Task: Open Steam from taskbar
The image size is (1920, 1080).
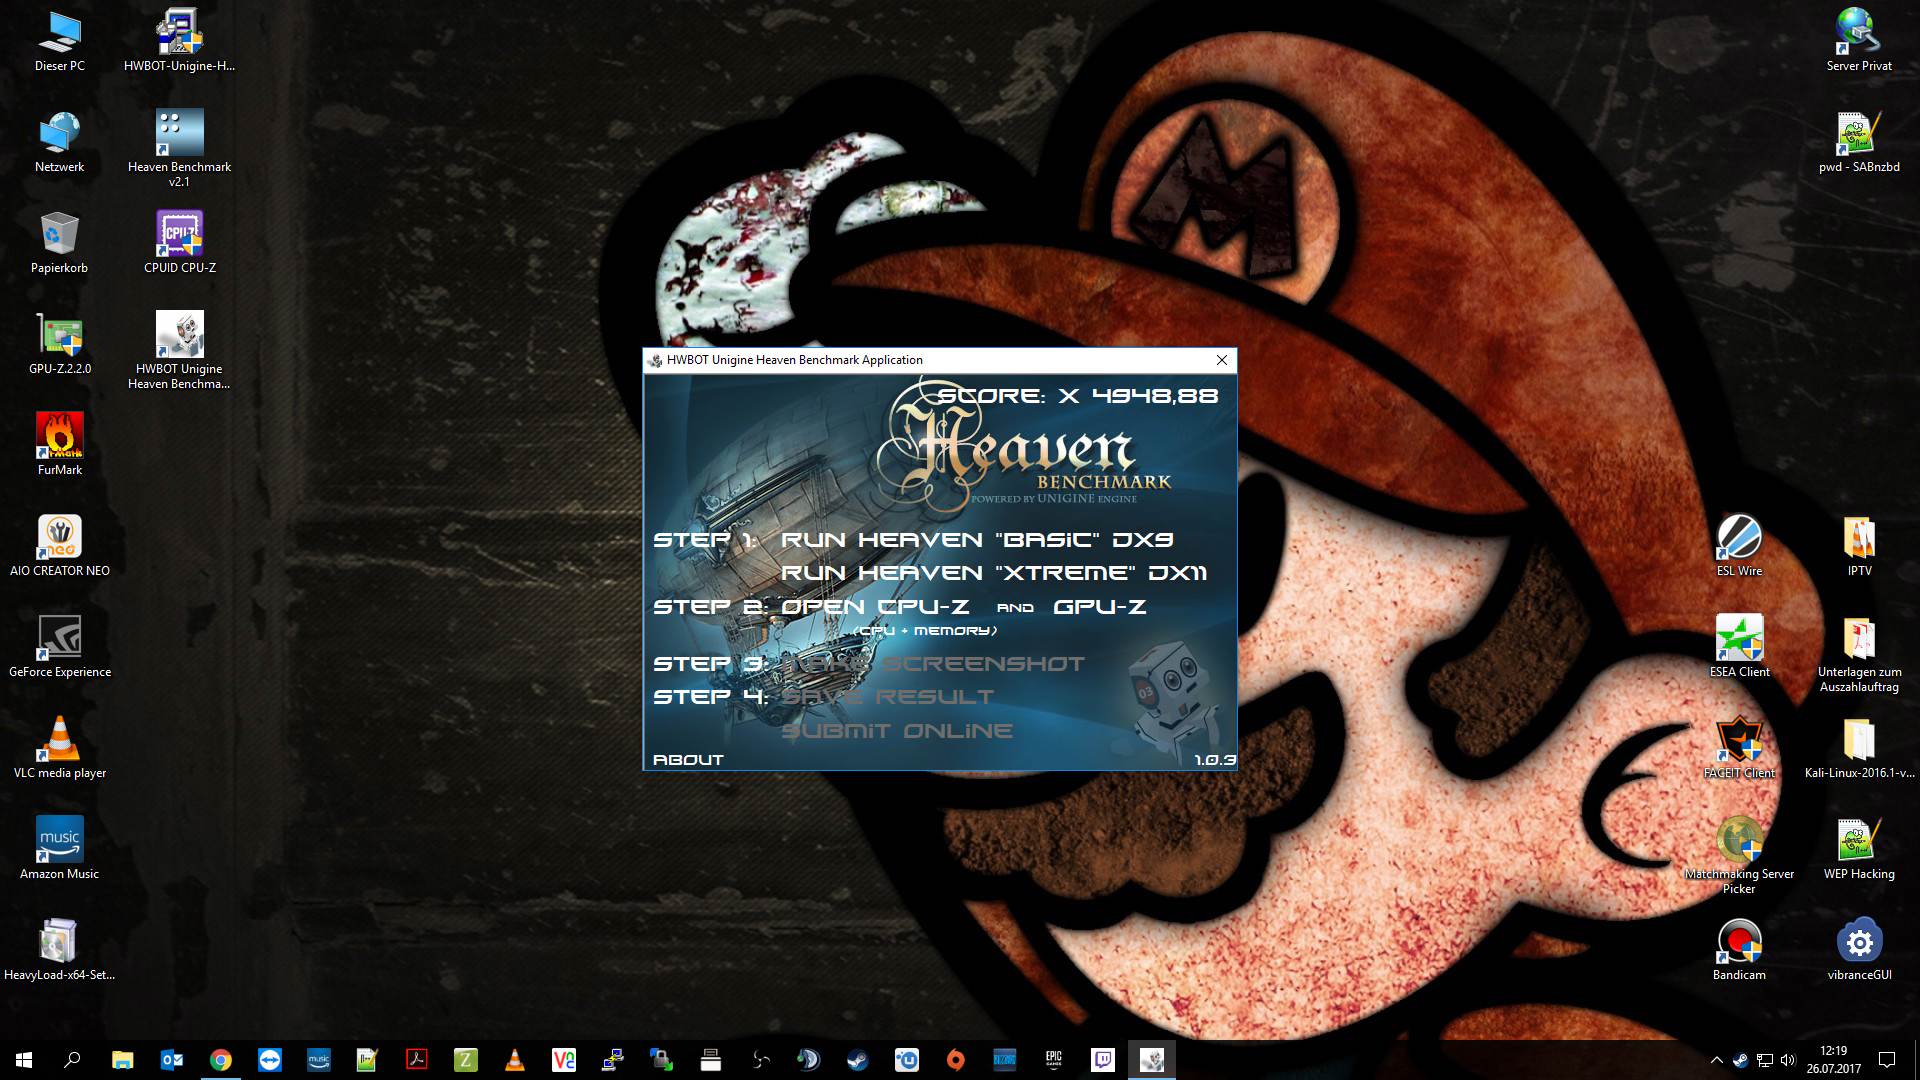Action: click(857, 1060)
